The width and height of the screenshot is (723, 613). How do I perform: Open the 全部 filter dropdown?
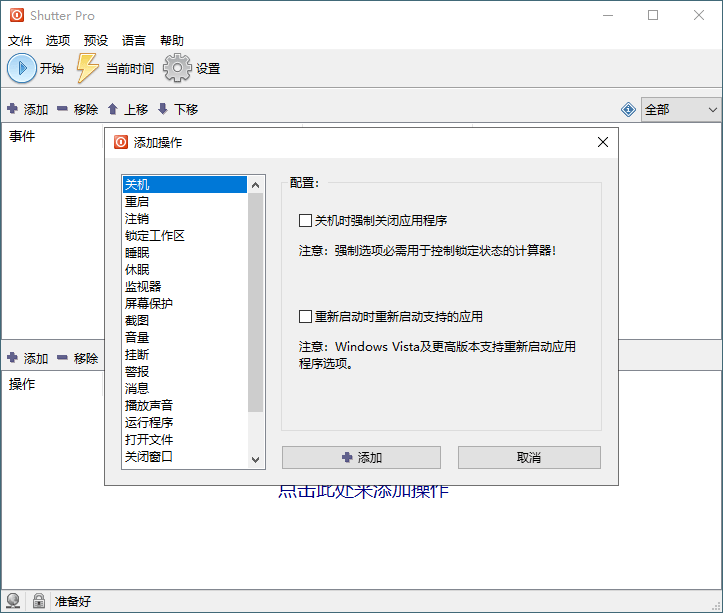coord(681,109)
